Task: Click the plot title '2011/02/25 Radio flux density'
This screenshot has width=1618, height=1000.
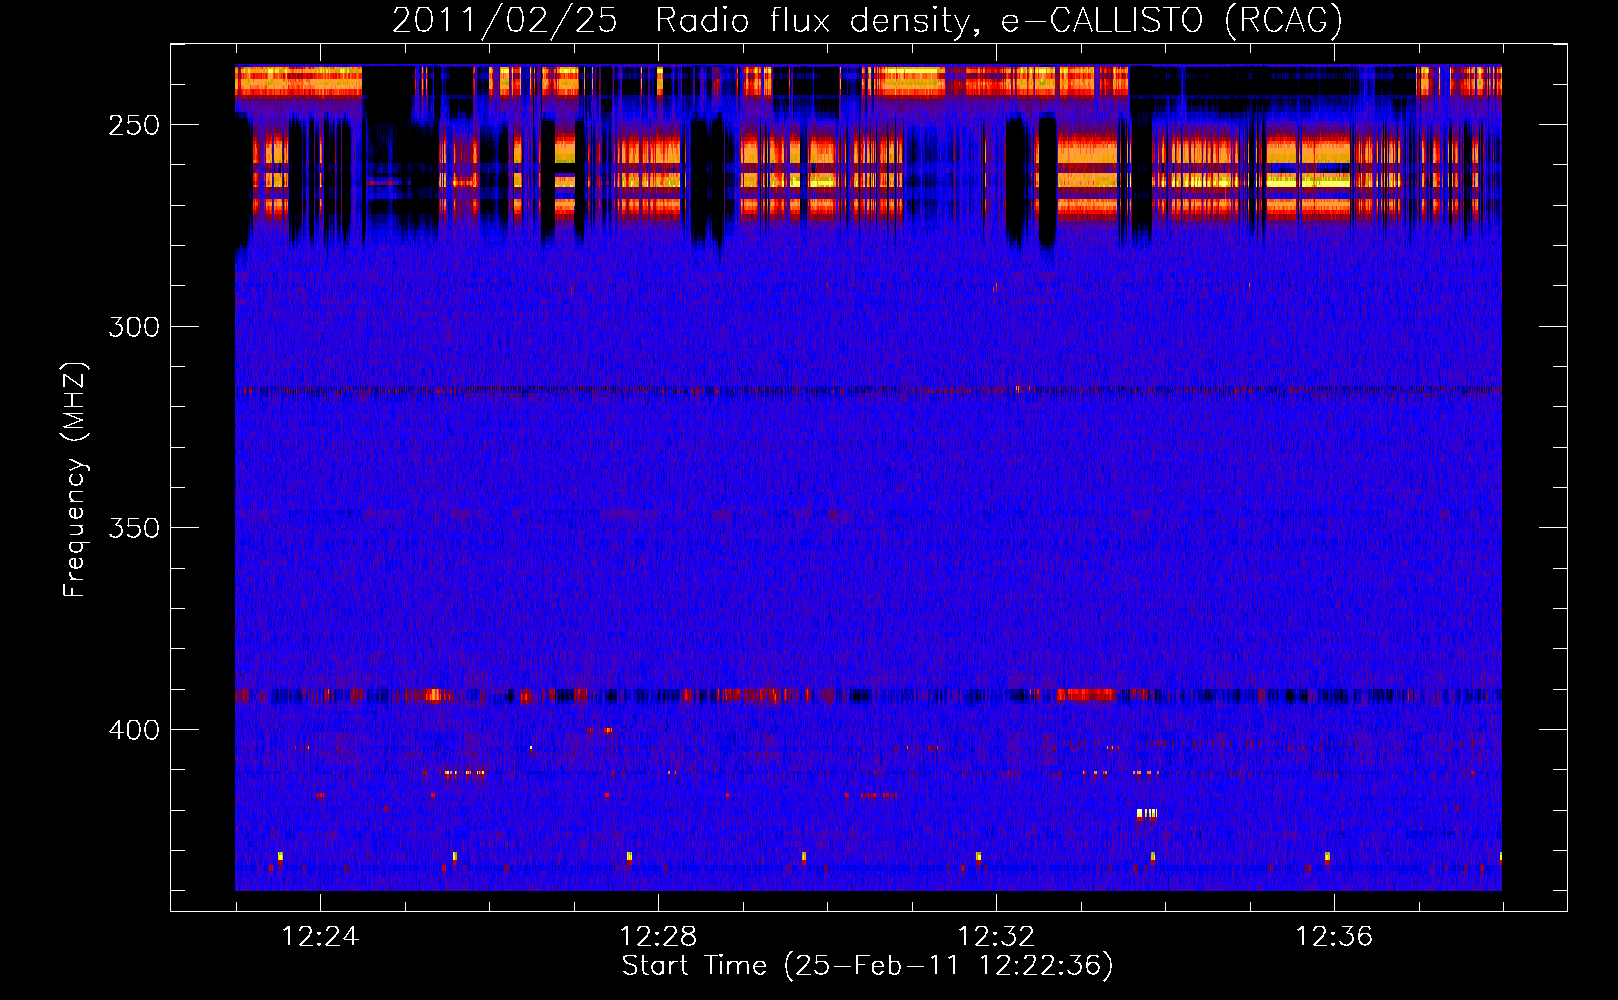Action: [x=682, y=21]
